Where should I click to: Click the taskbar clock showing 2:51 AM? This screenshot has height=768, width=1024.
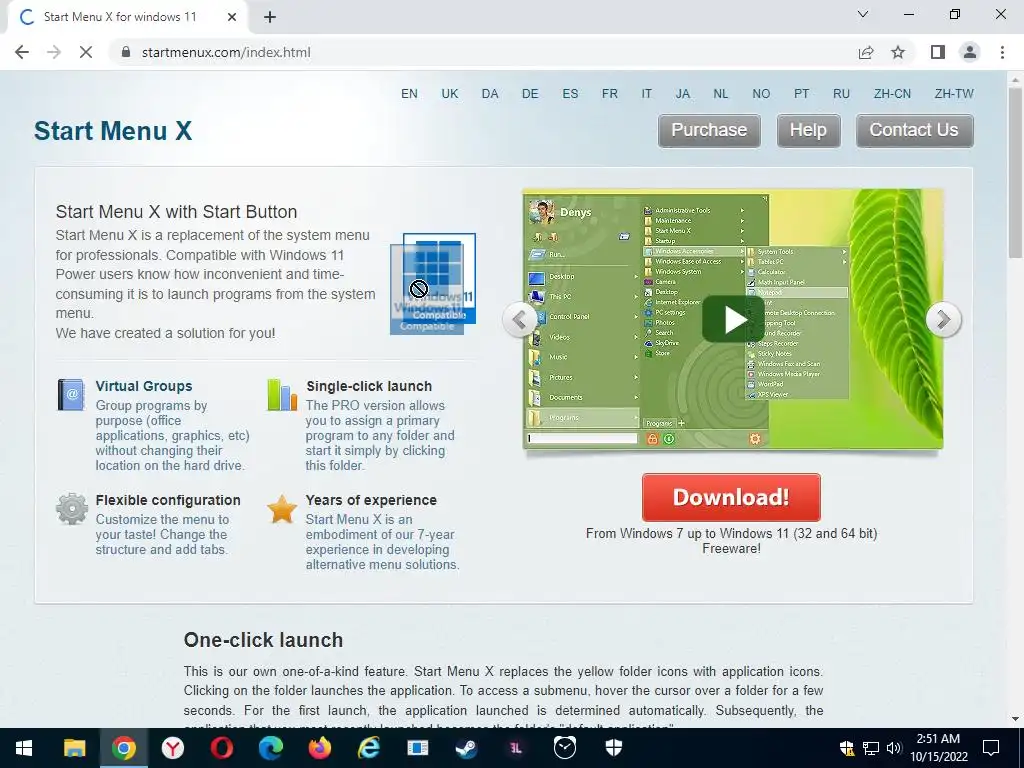point(938,748)
